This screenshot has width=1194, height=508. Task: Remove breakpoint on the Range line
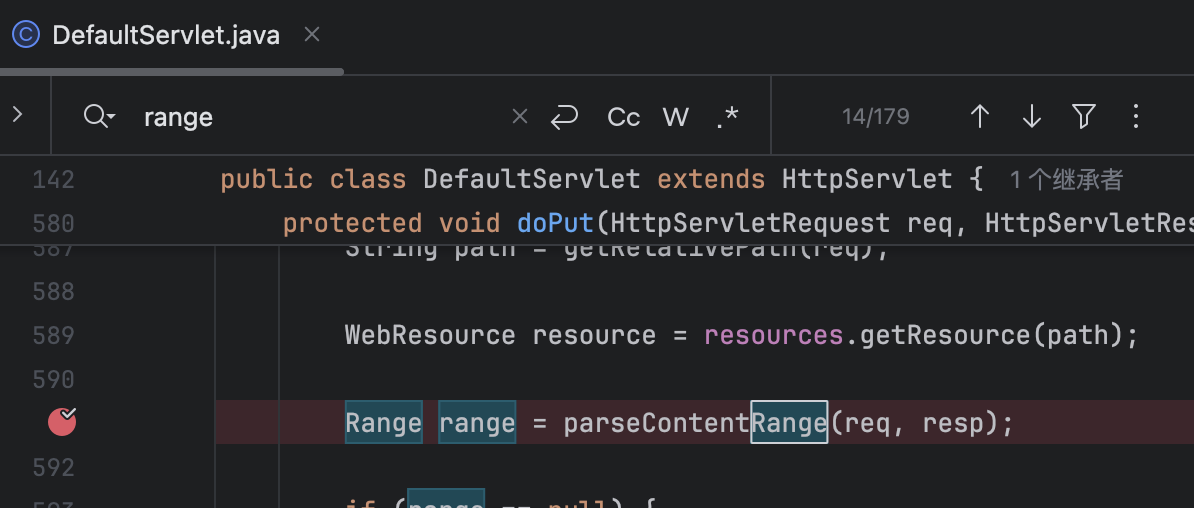(62, 423)
